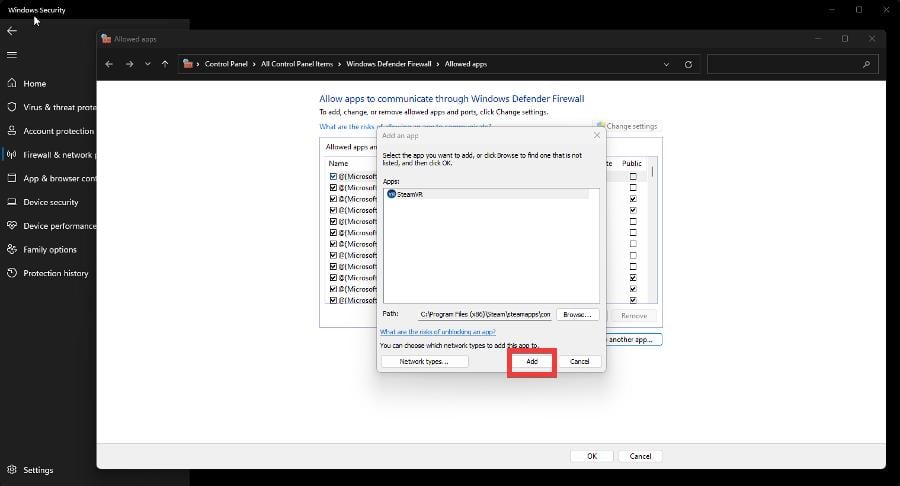900x486 pixels.
Task: Toggle second app's name checkbox in list
Action: [x=333, y=188]
